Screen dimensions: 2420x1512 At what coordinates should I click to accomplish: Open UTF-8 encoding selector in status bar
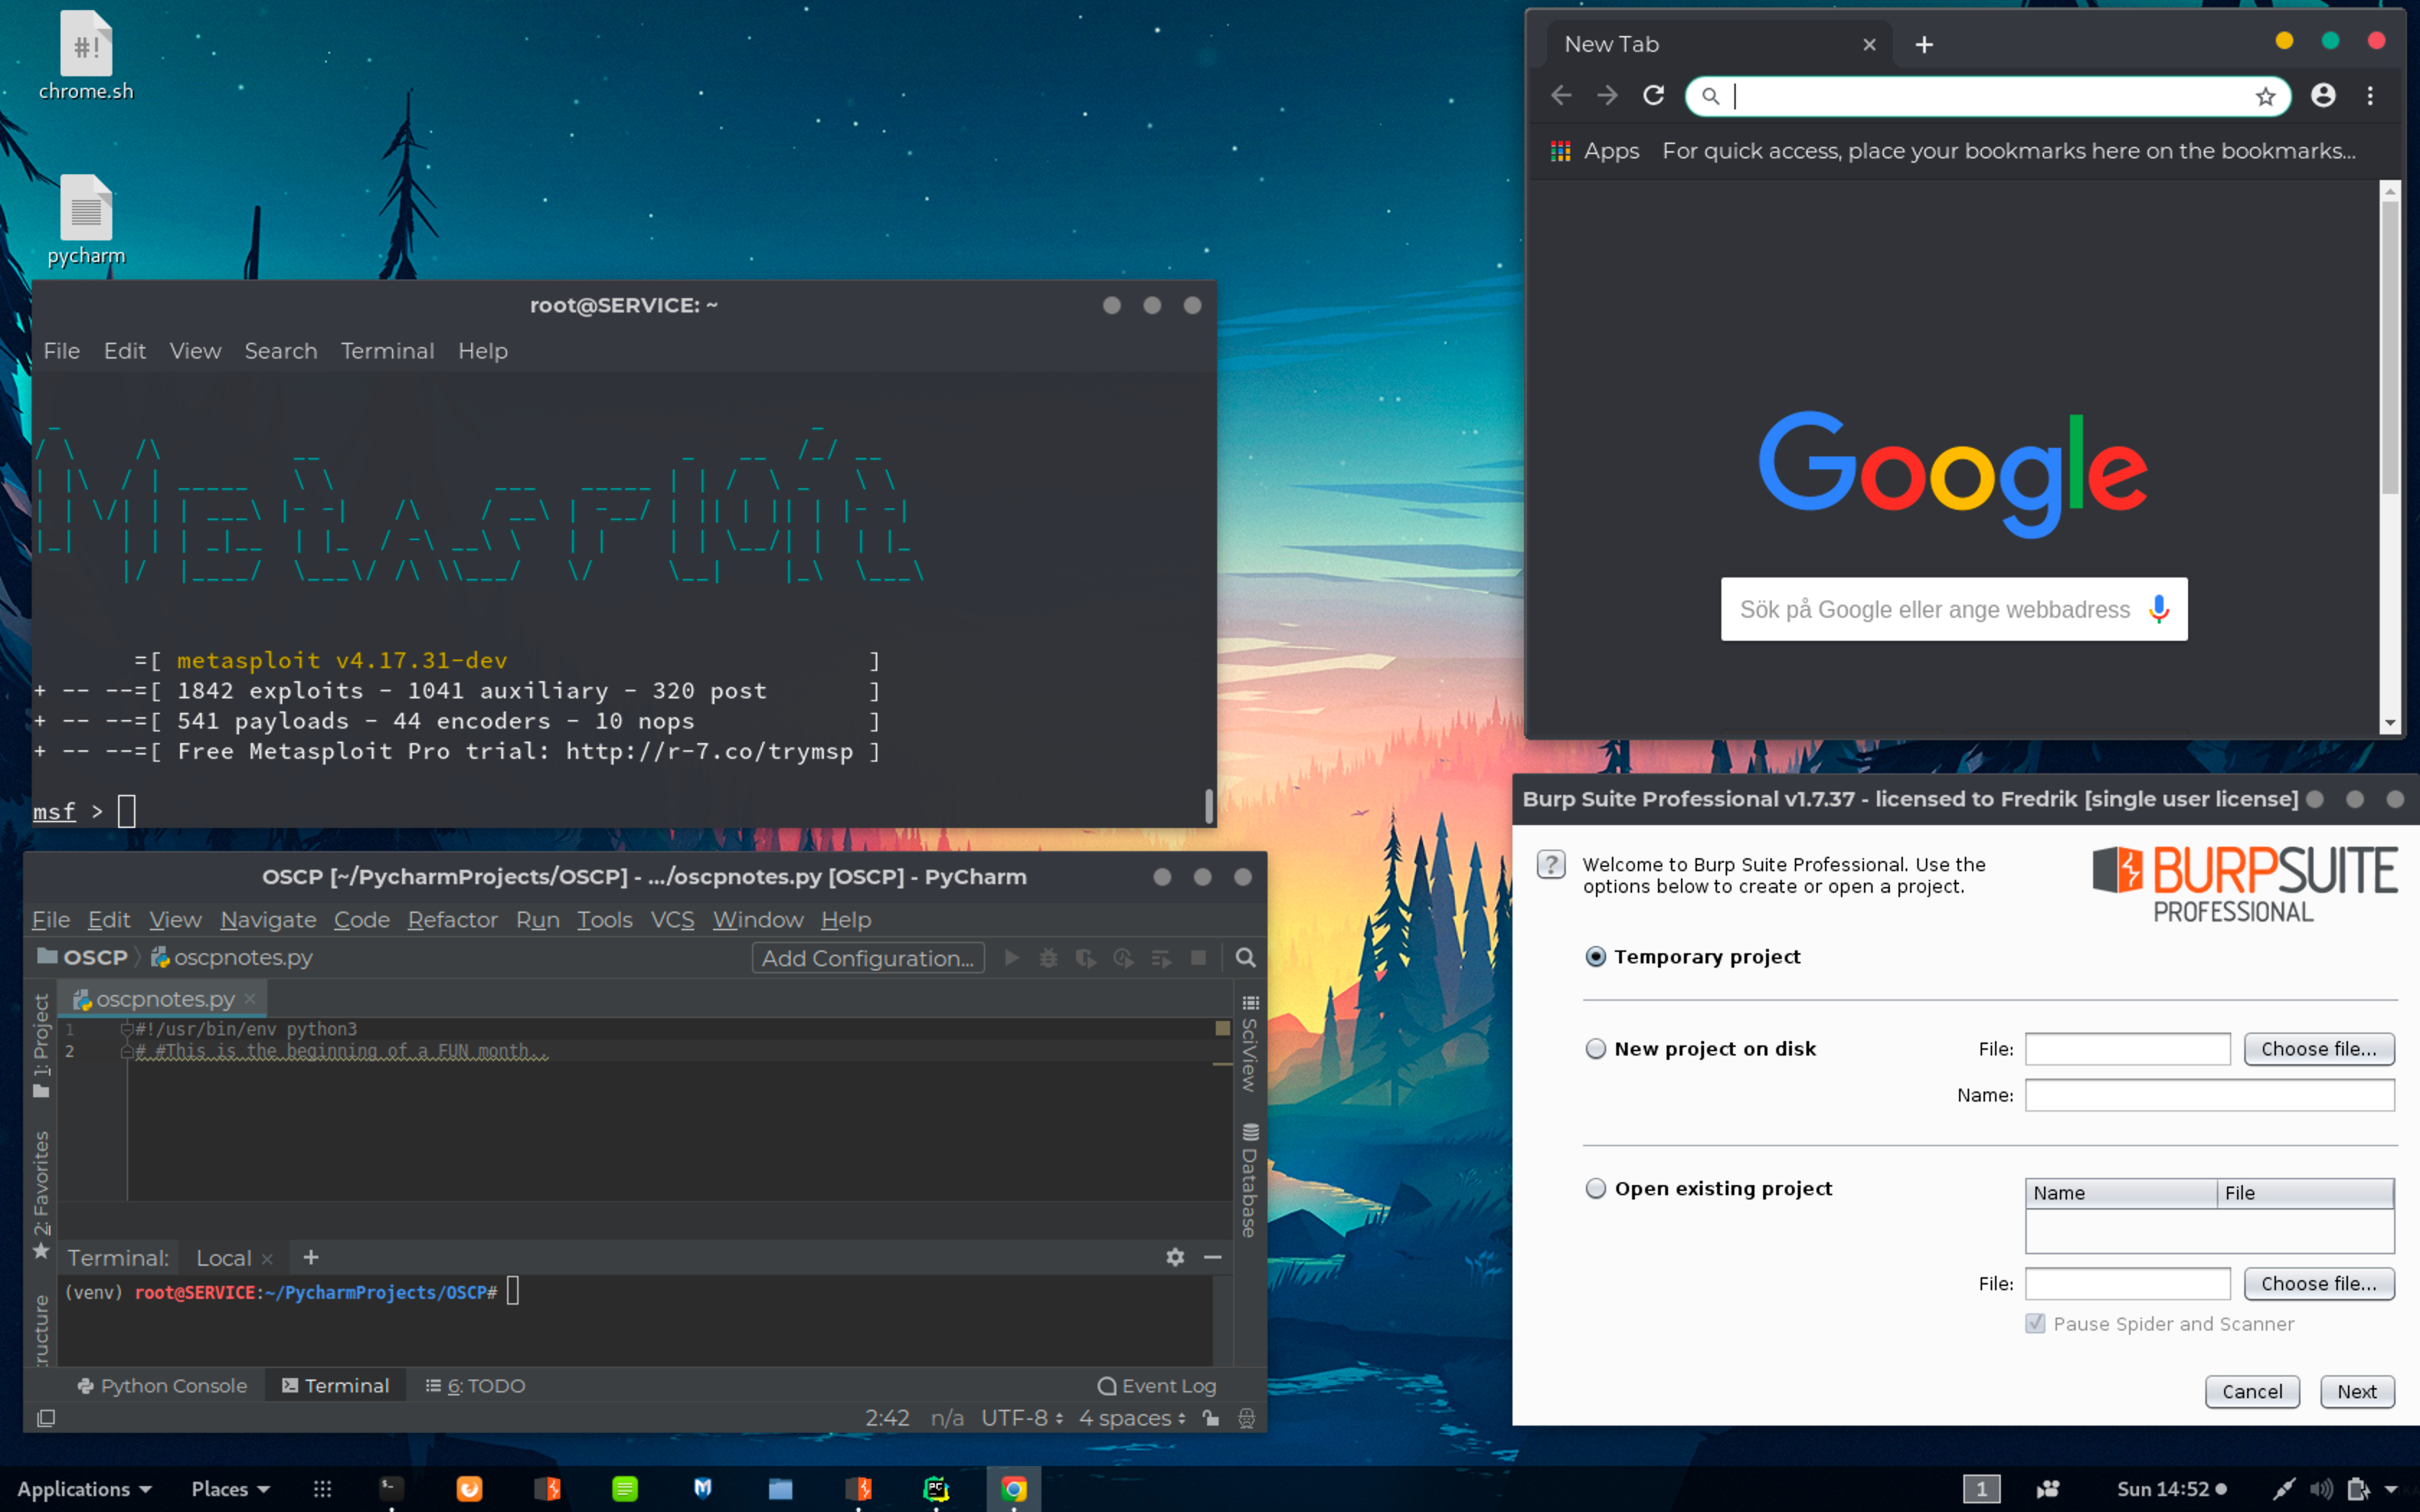[x=1021, y=1418]
